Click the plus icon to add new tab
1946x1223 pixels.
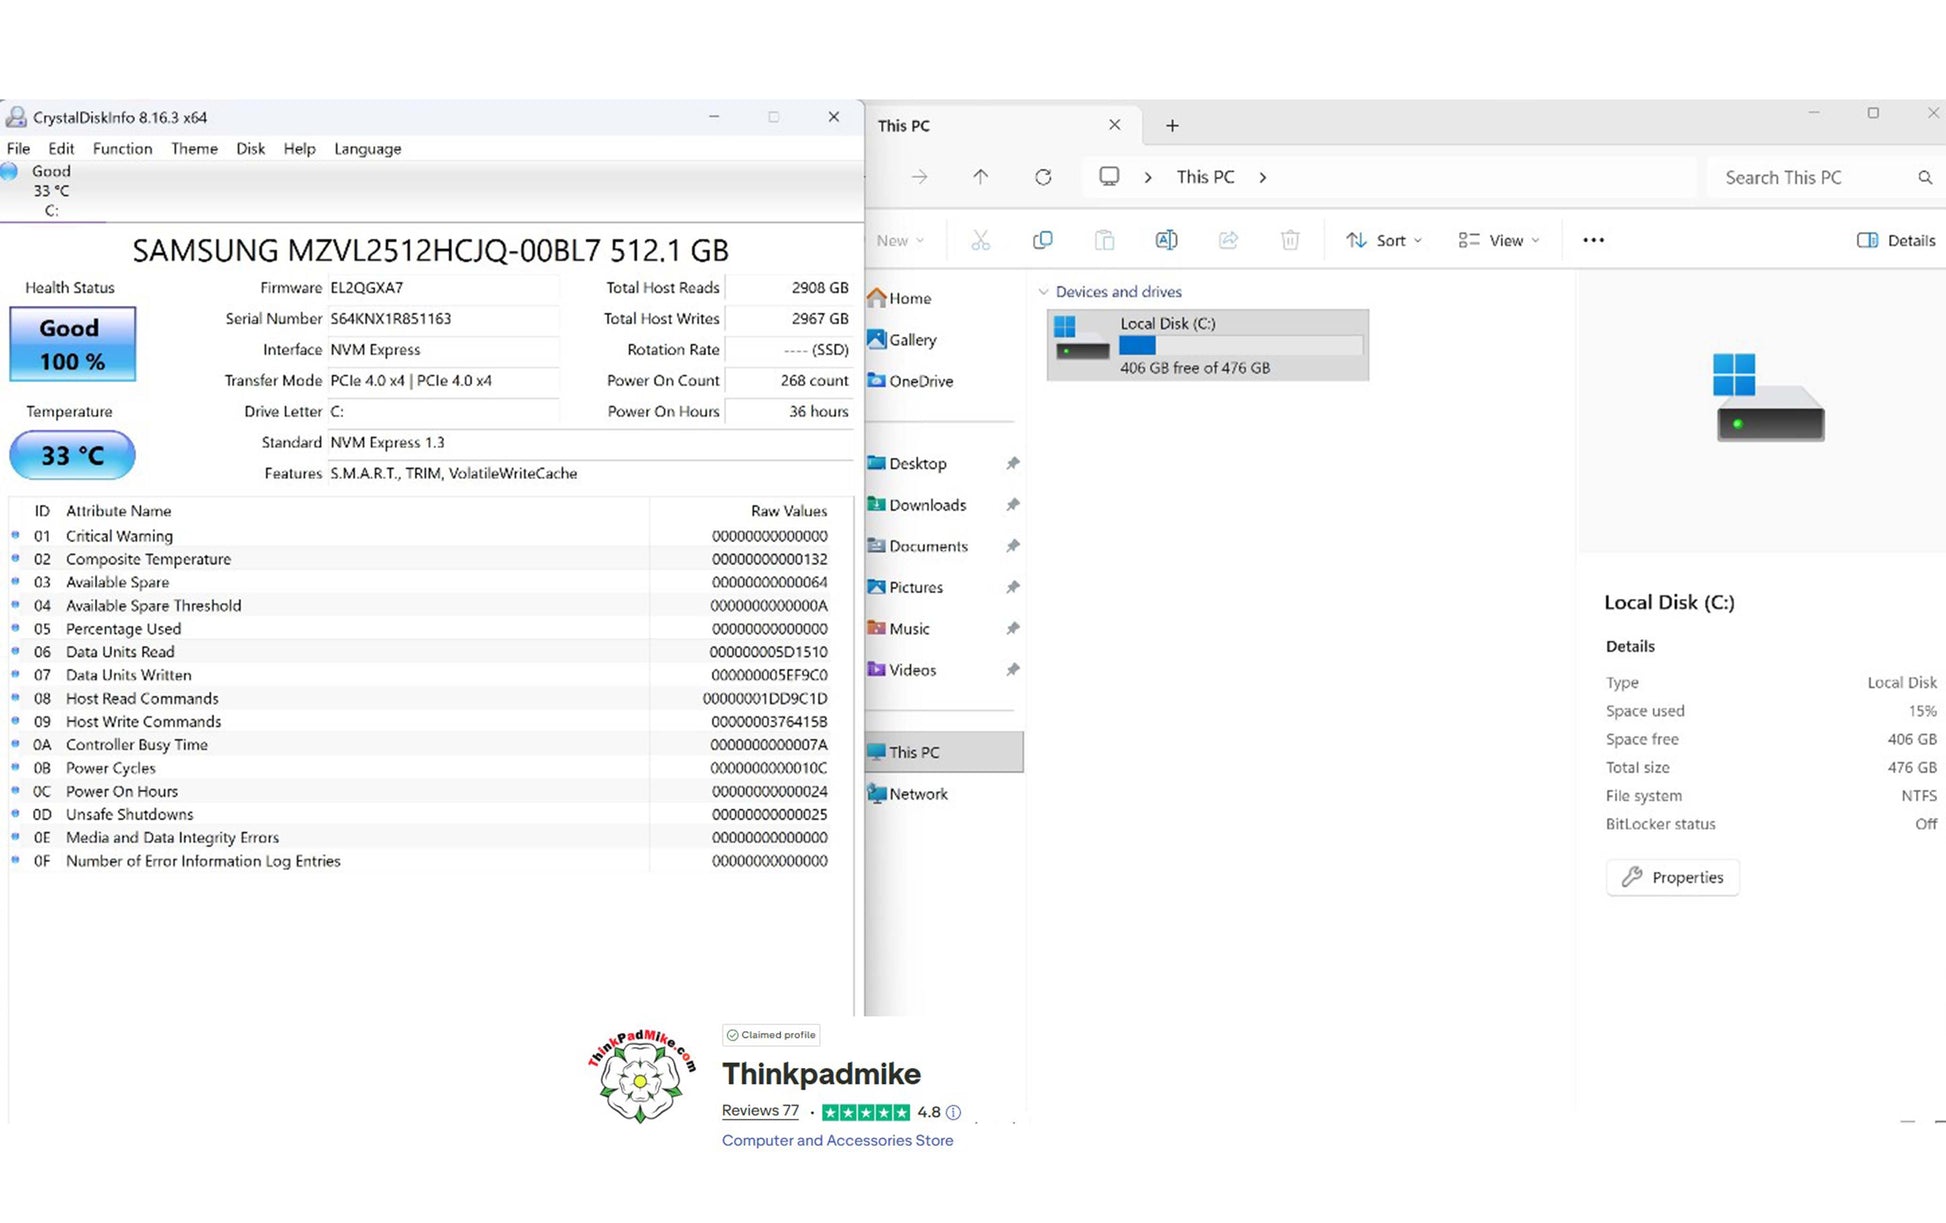tap(1172, 125)
